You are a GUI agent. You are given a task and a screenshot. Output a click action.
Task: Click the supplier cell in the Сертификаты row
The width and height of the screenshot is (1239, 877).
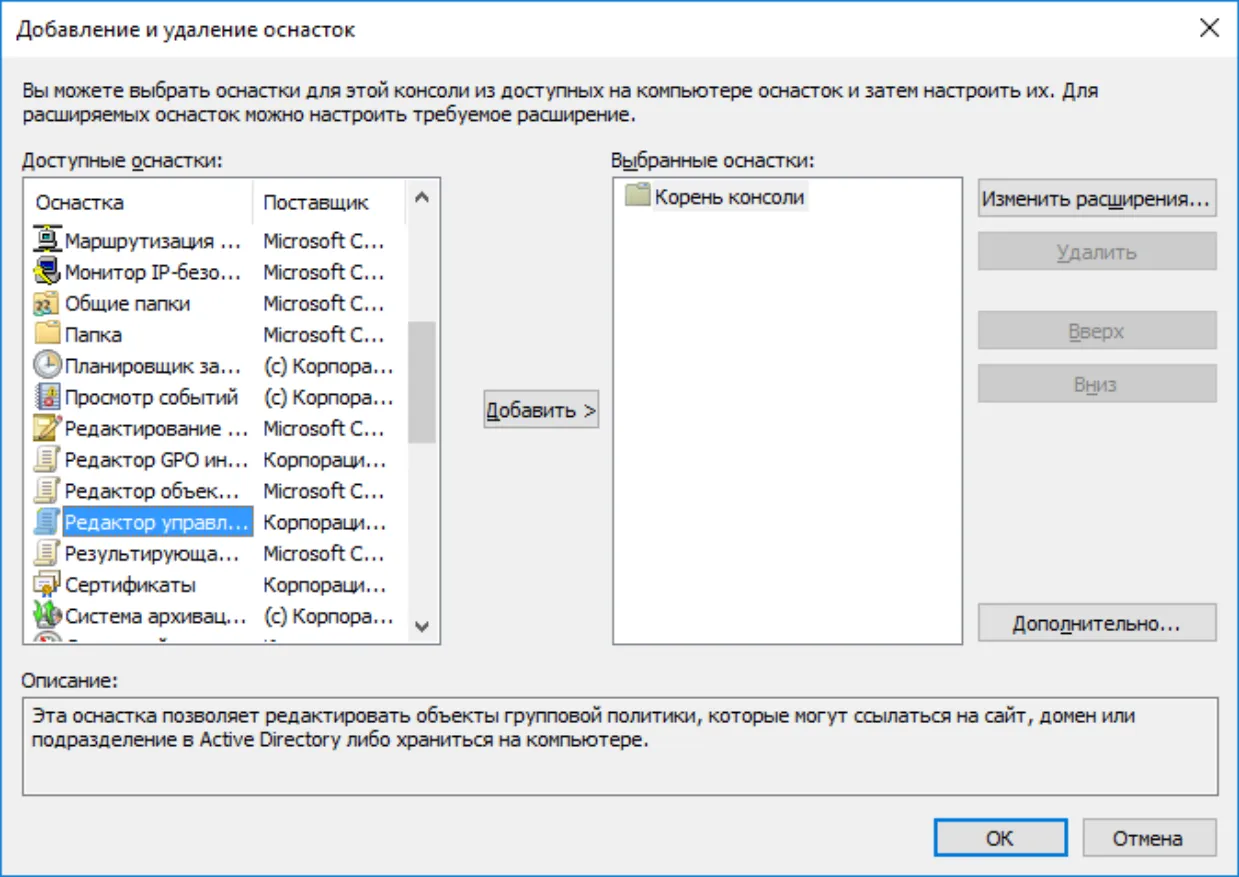[x=325, y=585]
